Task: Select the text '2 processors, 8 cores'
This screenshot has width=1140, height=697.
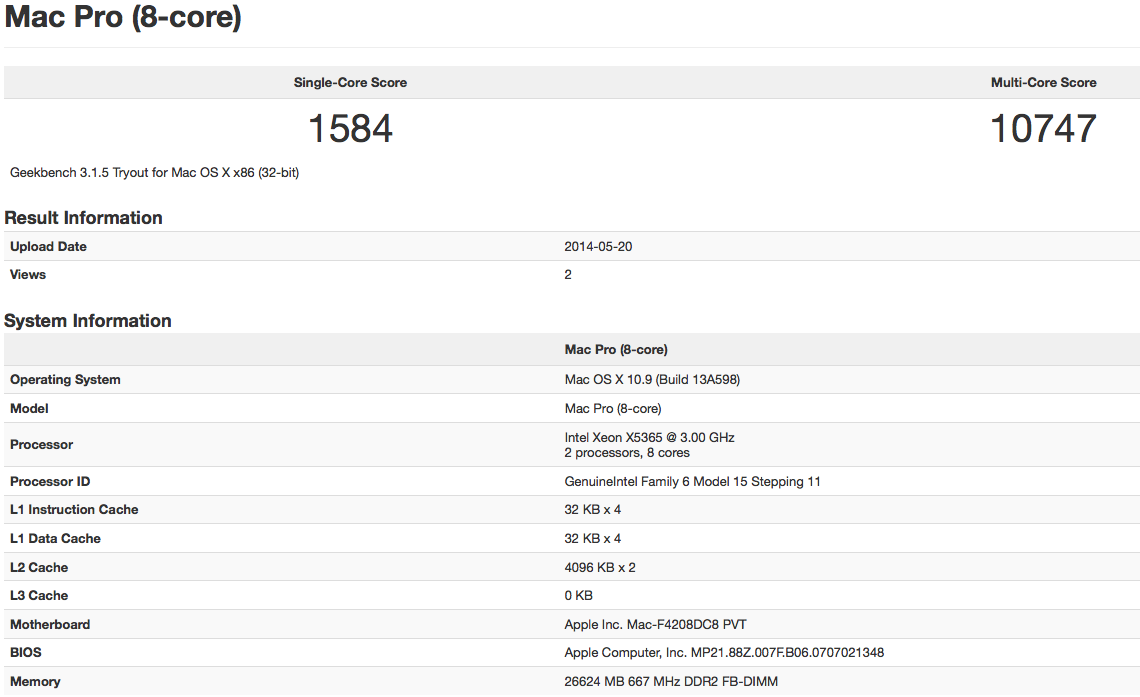Action: (627, 453)
